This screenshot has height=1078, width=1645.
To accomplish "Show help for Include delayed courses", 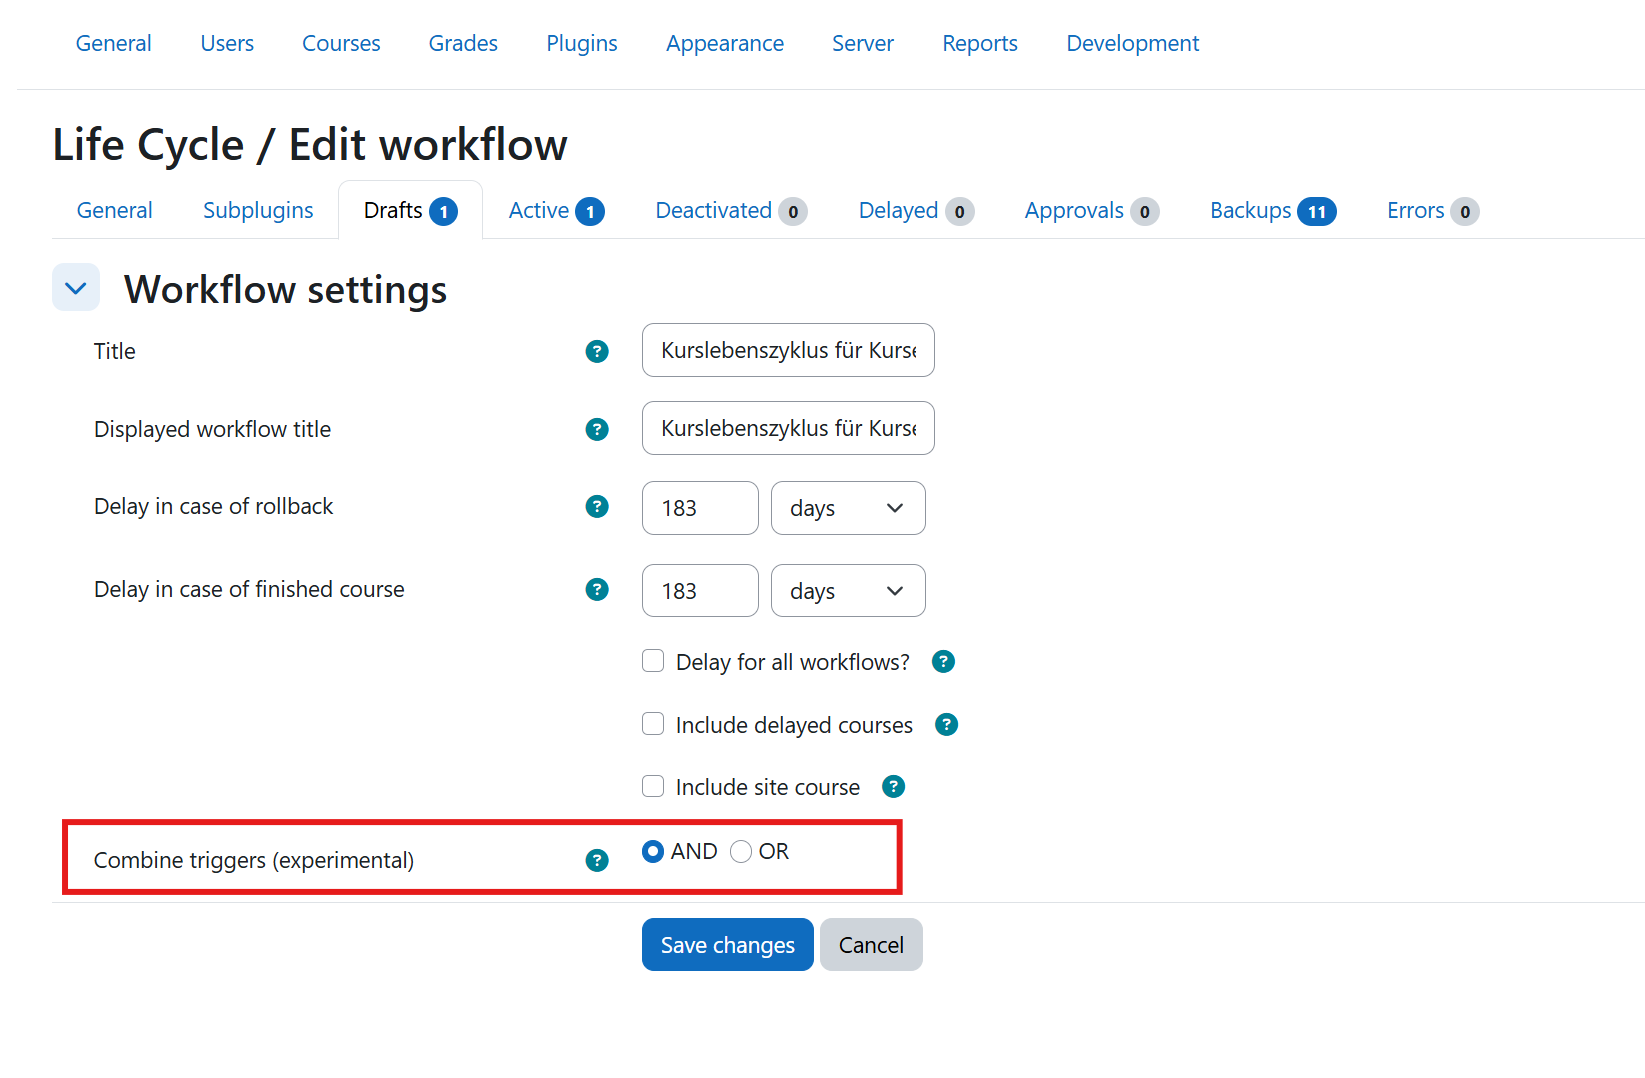I will point(946,725).
